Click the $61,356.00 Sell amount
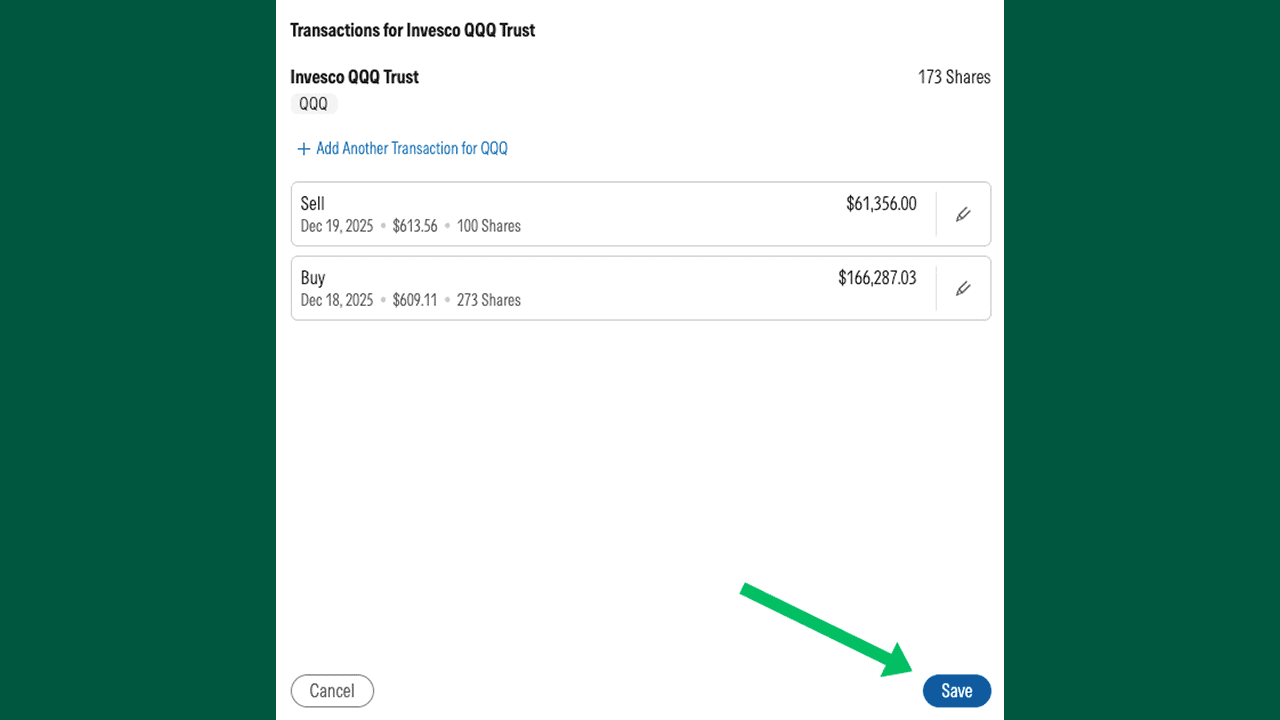Screen dimensions: 1280x720 point(881,203)
